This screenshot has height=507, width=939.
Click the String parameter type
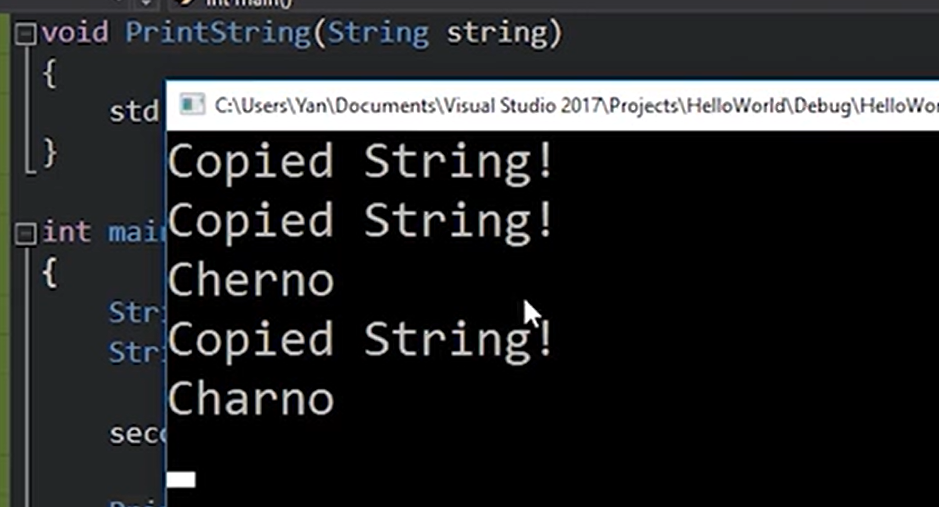pos(378,33)
